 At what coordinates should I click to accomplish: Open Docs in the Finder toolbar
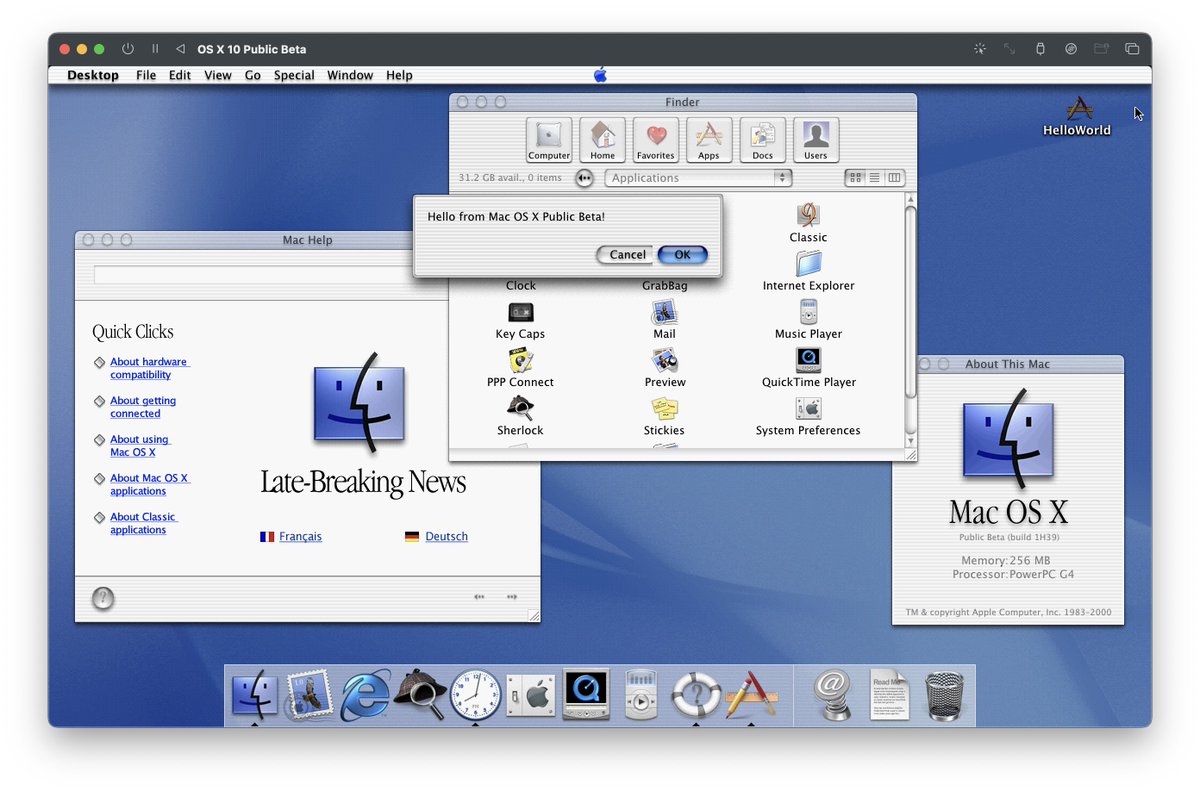click(x=762, y=139)
